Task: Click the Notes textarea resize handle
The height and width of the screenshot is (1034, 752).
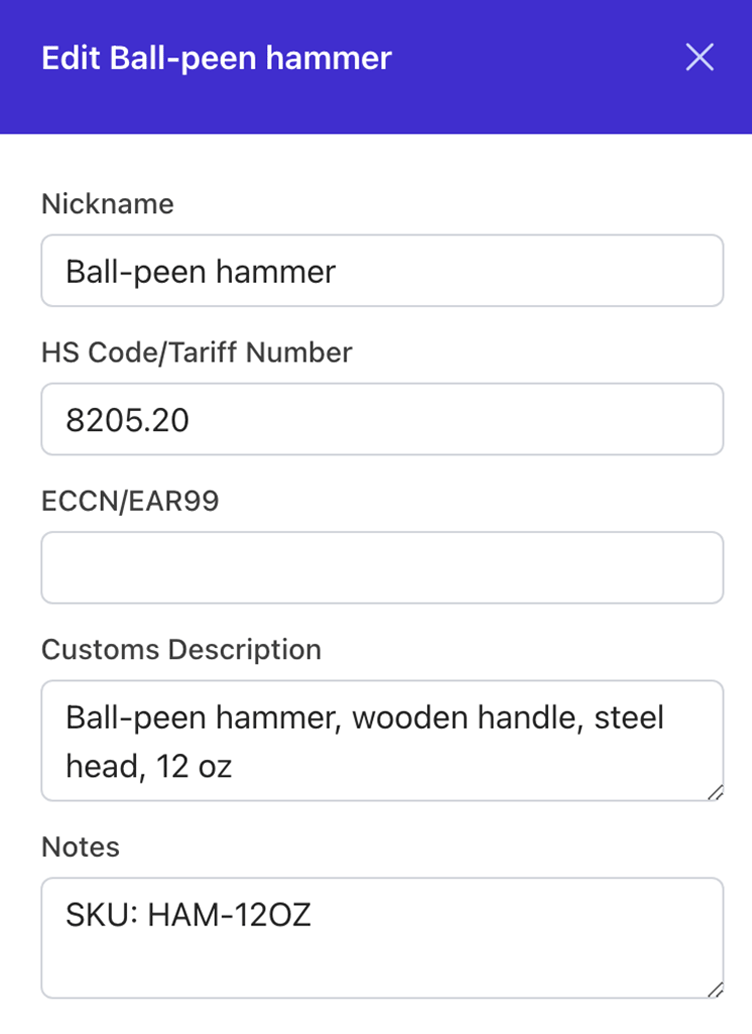Action: coord(715,989)
